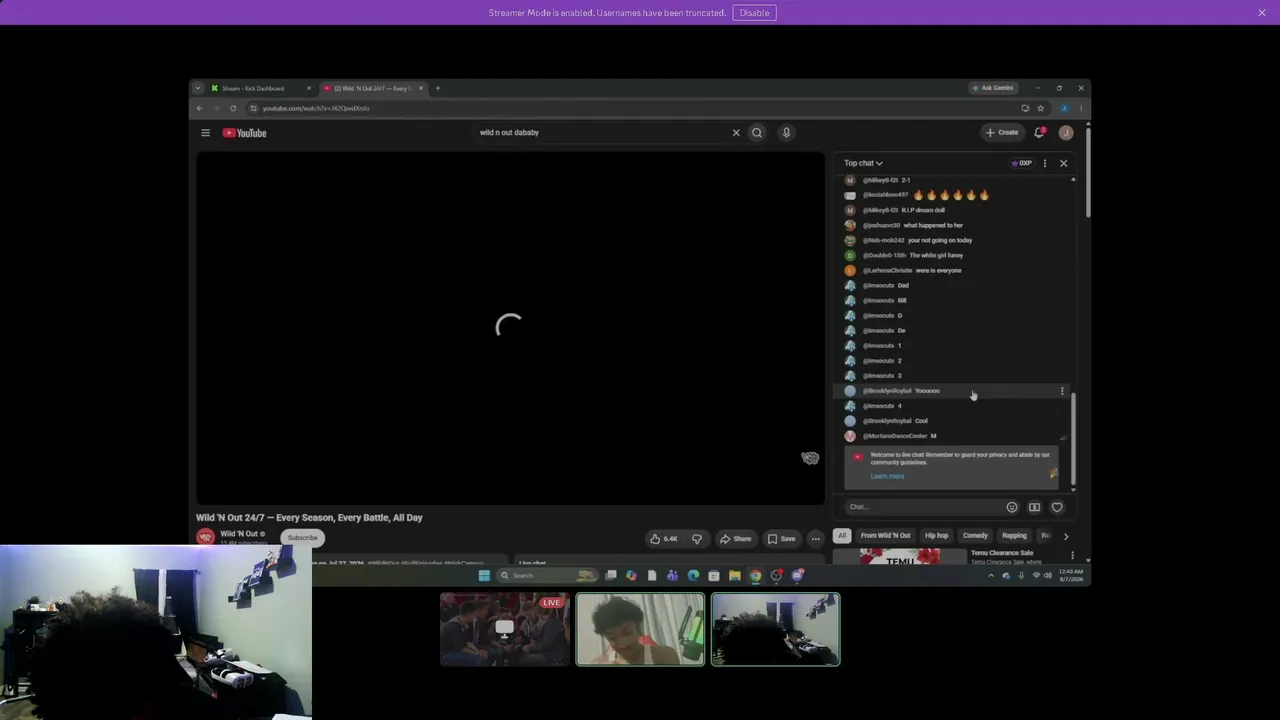The image size is (1280, 720).
Task: Open the tab search dropdown in Chrome
Action: click(x=198, y=88)
